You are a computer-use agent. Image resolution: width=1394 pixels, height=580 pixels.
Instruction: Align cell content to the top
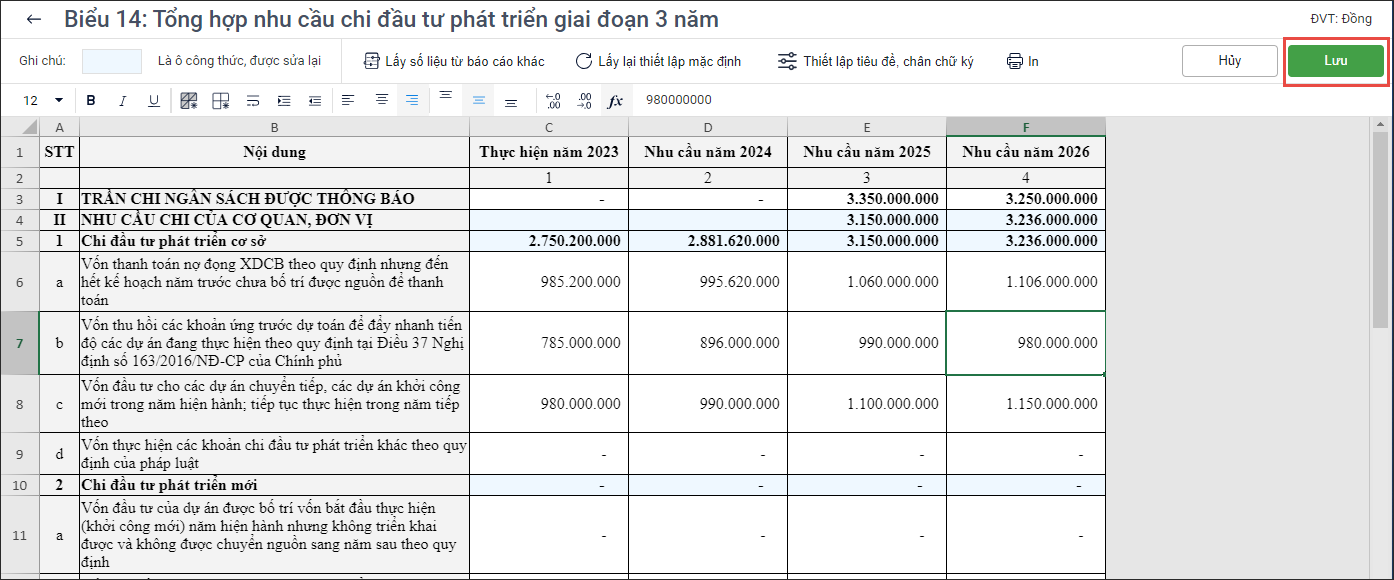[x=446, y=97]
